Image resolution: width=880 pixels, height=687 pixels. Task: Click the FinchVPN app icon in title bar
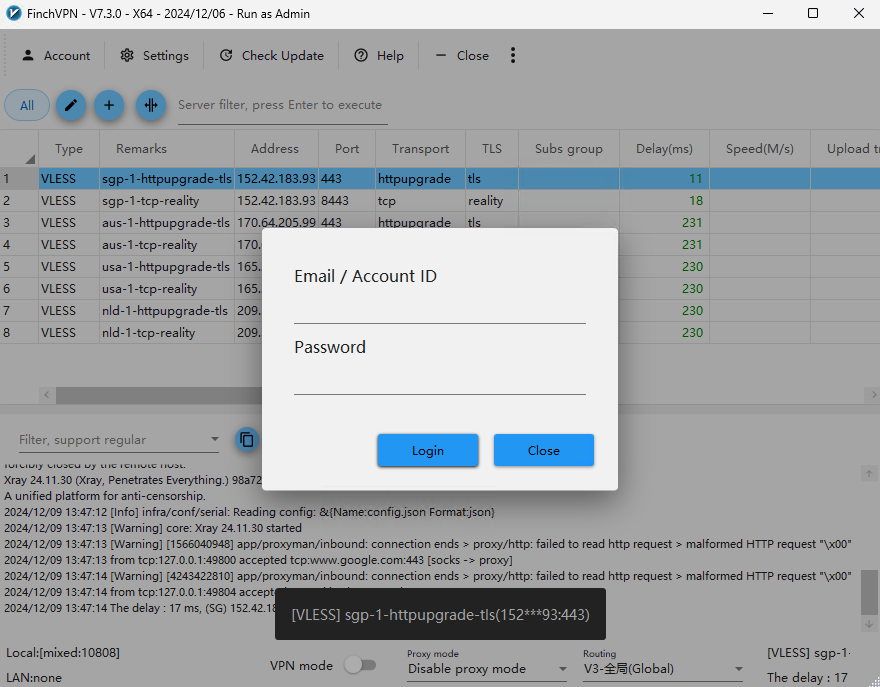click(x=13, y=13)
